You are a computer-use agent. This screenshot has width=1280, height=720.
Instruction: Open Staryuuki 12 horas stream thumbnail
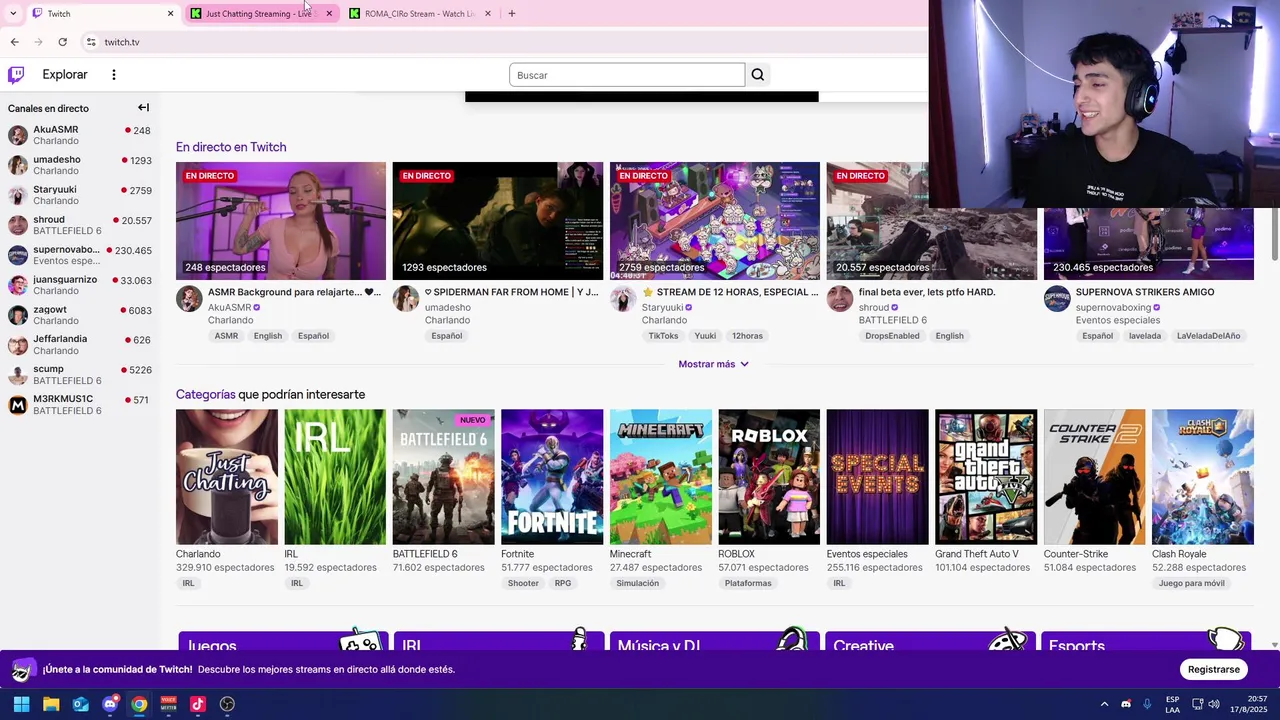click(x=715, y=221)
